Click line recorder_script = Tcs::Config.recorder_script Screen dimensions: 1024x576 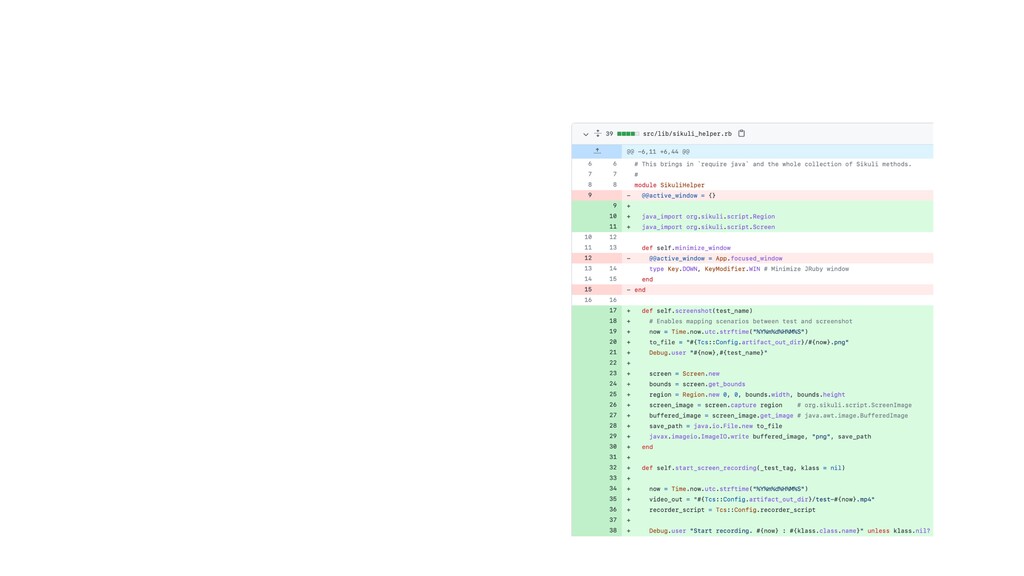[732, 509]
